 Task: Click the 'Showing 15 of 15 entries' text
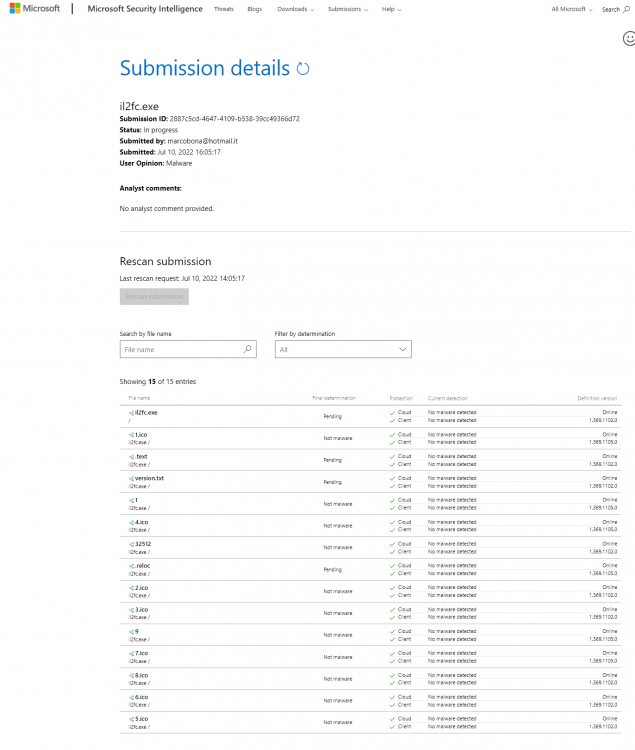(x=158, y=382)
